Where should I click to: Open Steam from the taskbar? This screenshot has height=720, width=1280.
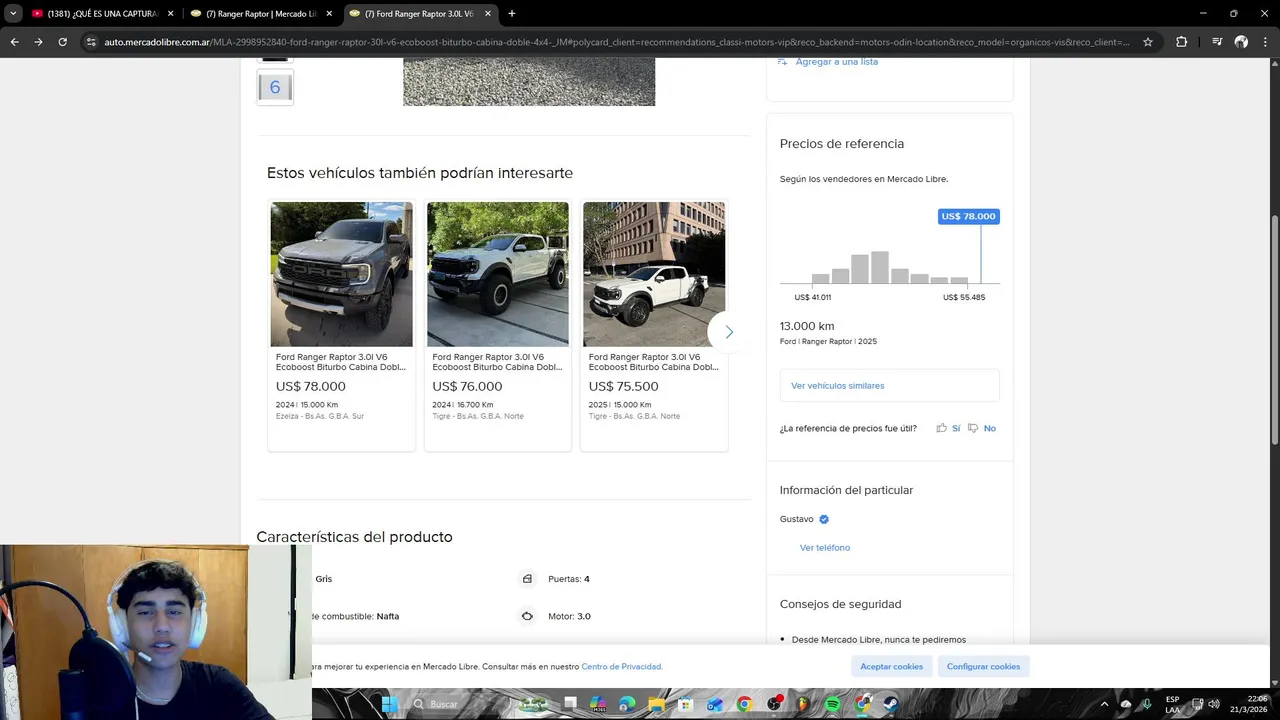click(x=890, y=704)
